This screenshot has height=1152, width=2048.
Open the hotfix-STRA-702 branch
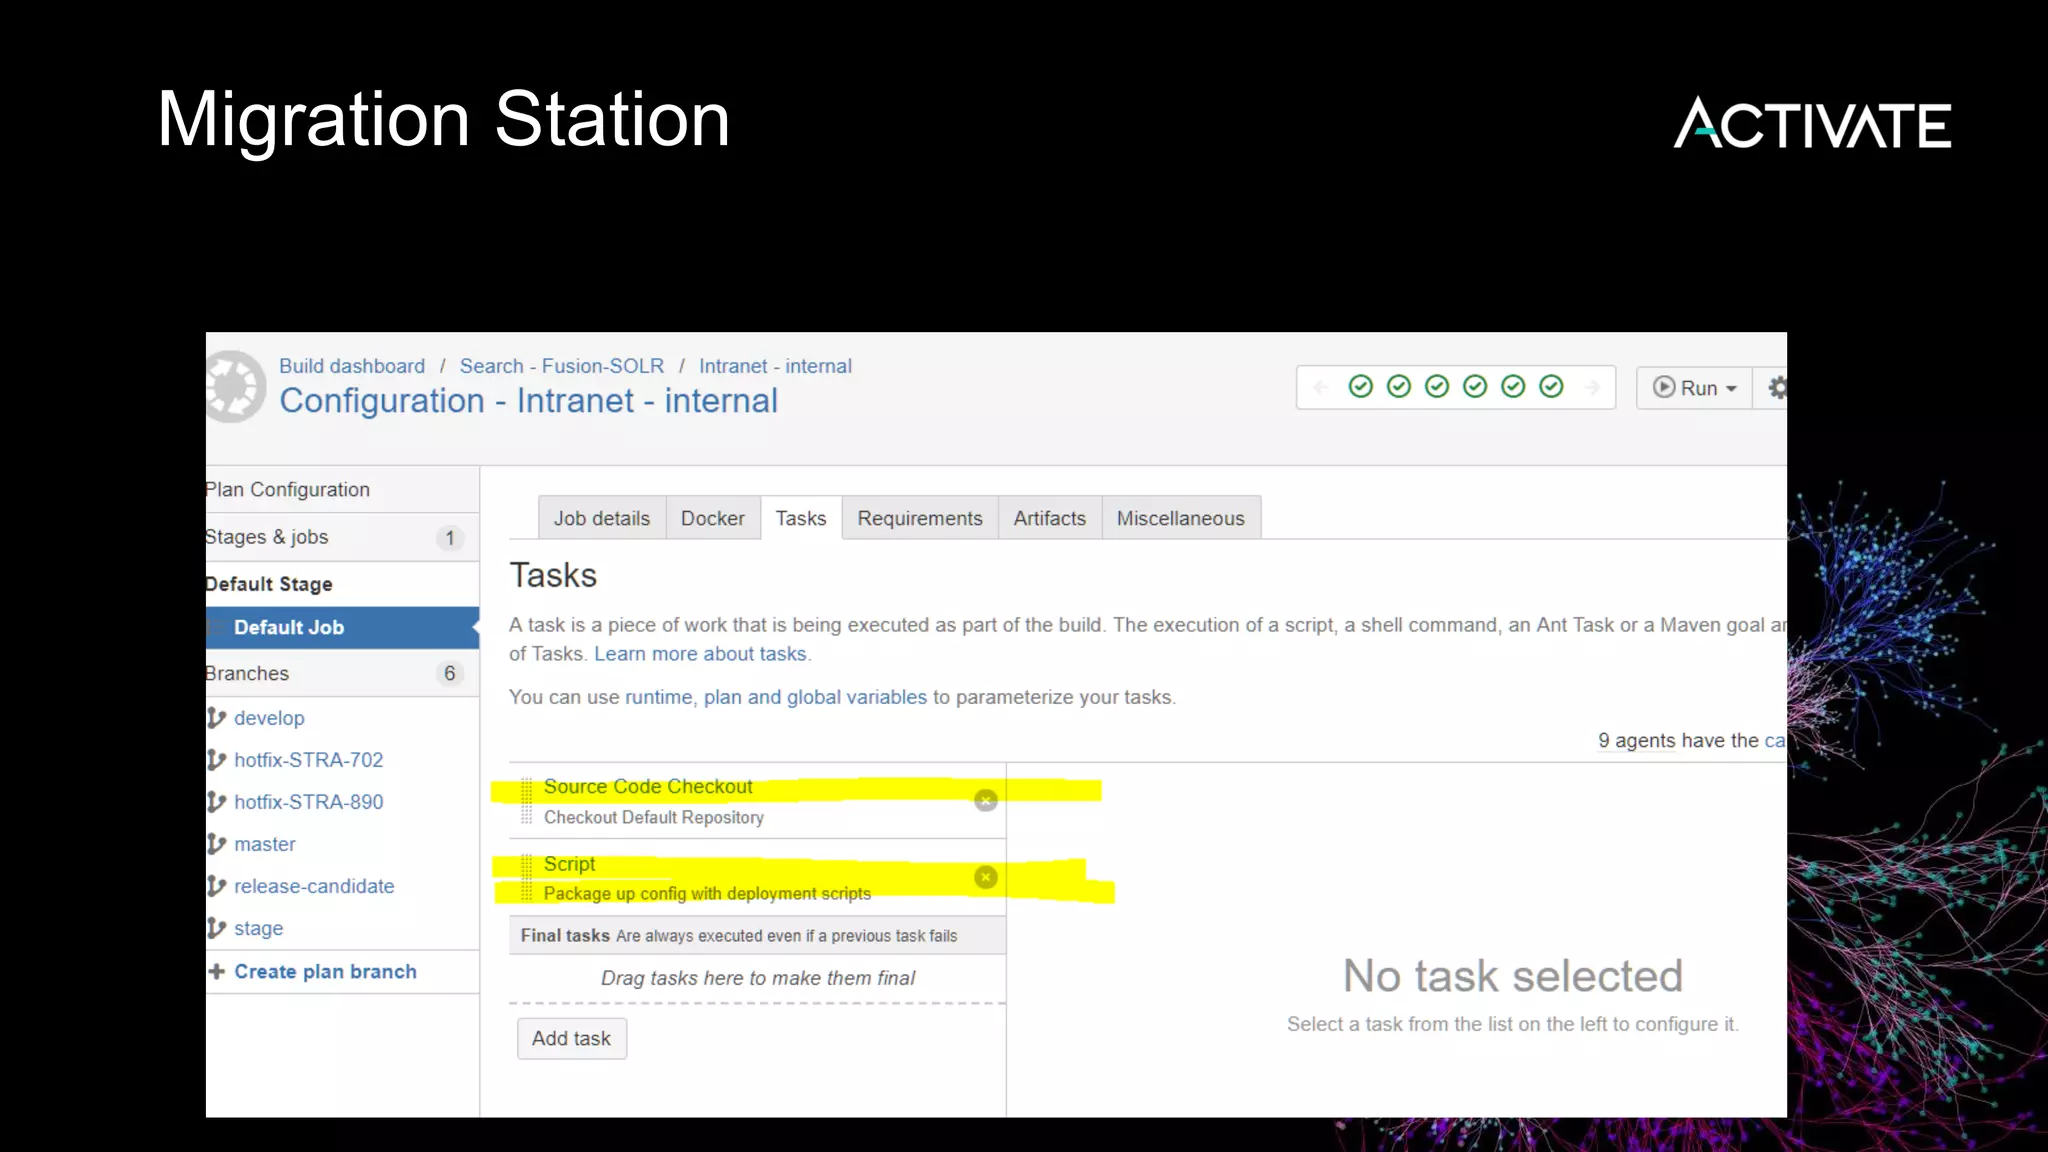tap(308, 760)
